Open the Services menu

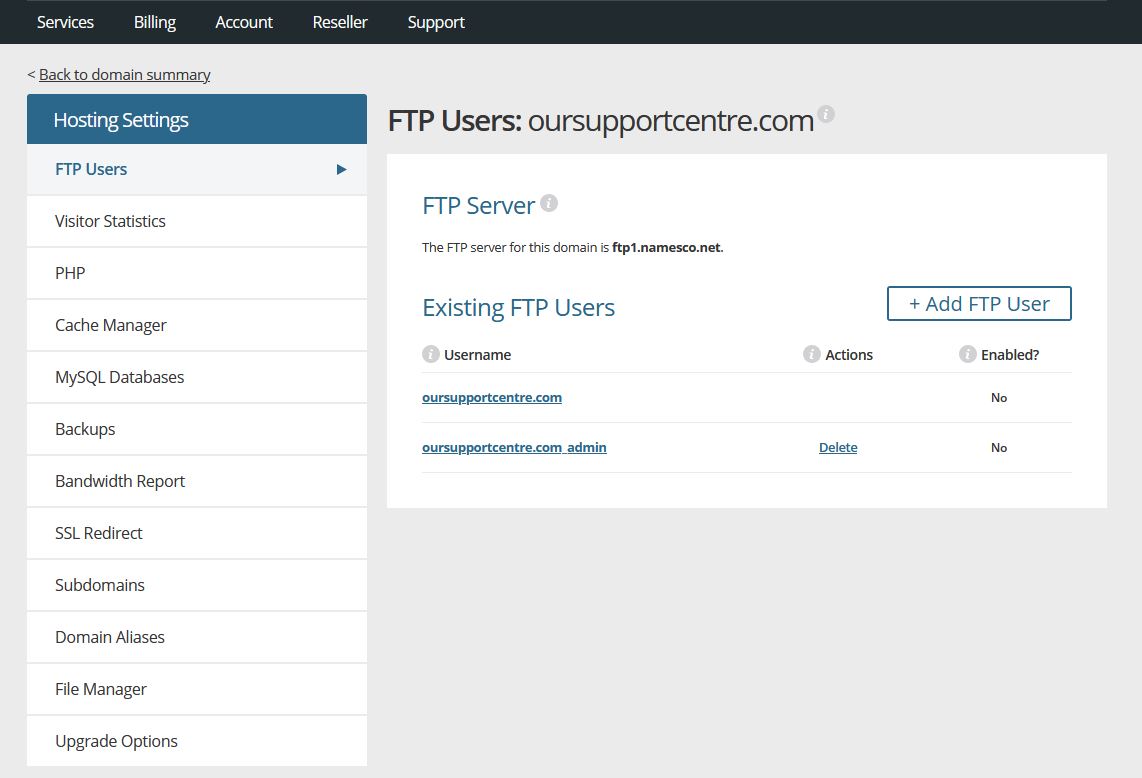tap(65, 22)
